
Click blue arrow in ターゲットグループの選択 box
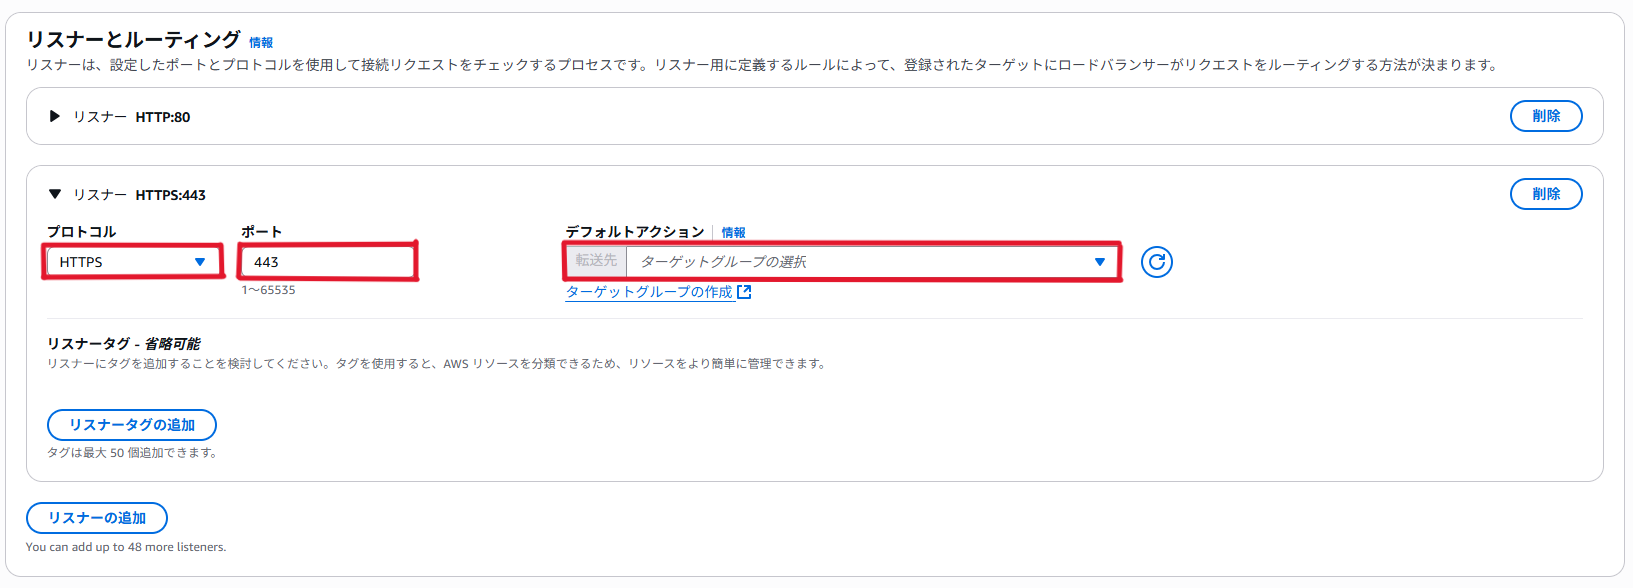pyautogui.click(x=1100, y=262)
